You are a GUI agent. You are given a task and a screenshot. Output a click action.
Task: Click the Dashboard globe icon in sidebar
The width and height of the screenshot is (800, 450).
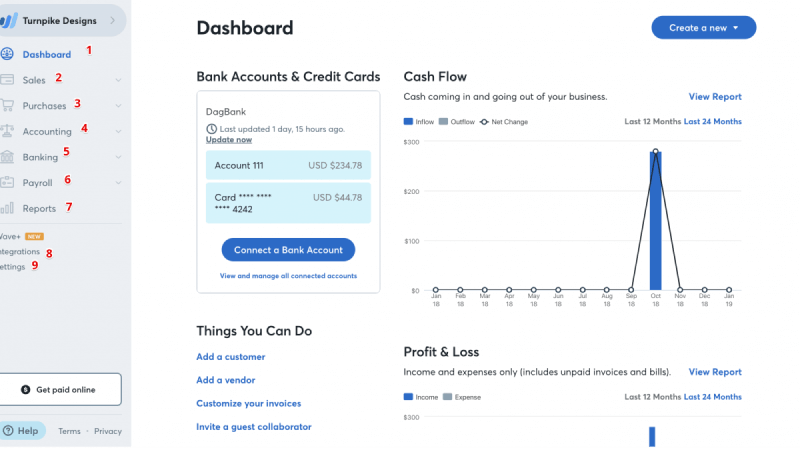[7, 54]
